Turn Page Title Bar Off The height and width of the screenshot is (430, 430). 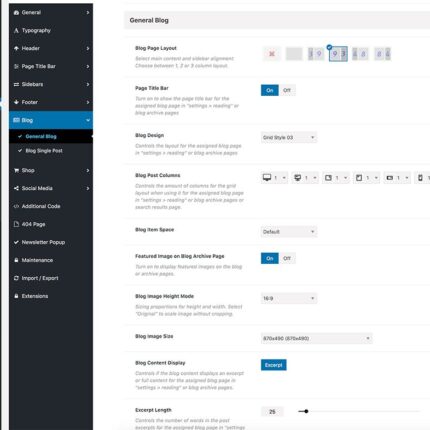click(x=287, y=90)
